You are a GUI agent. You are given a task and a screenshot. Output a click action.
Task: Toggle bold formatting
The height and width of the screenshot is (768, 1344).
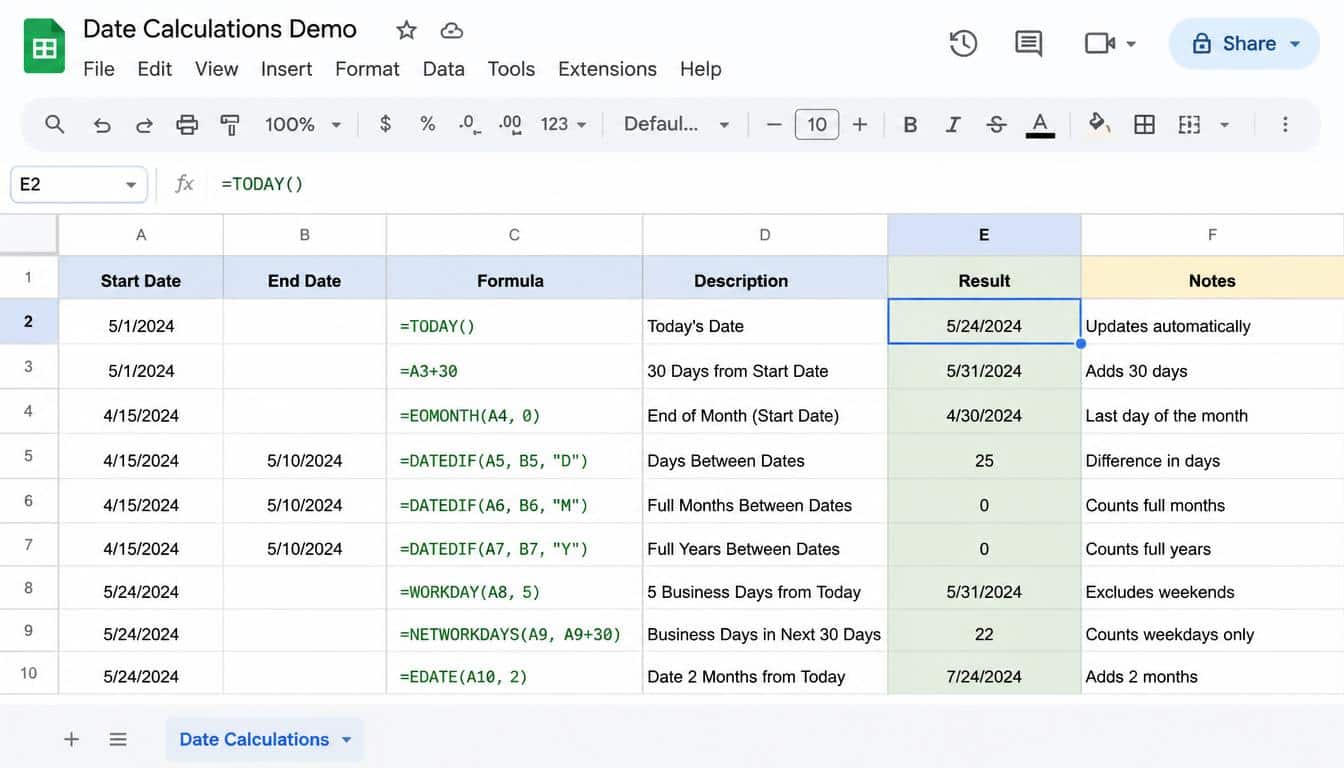(910, 124)
